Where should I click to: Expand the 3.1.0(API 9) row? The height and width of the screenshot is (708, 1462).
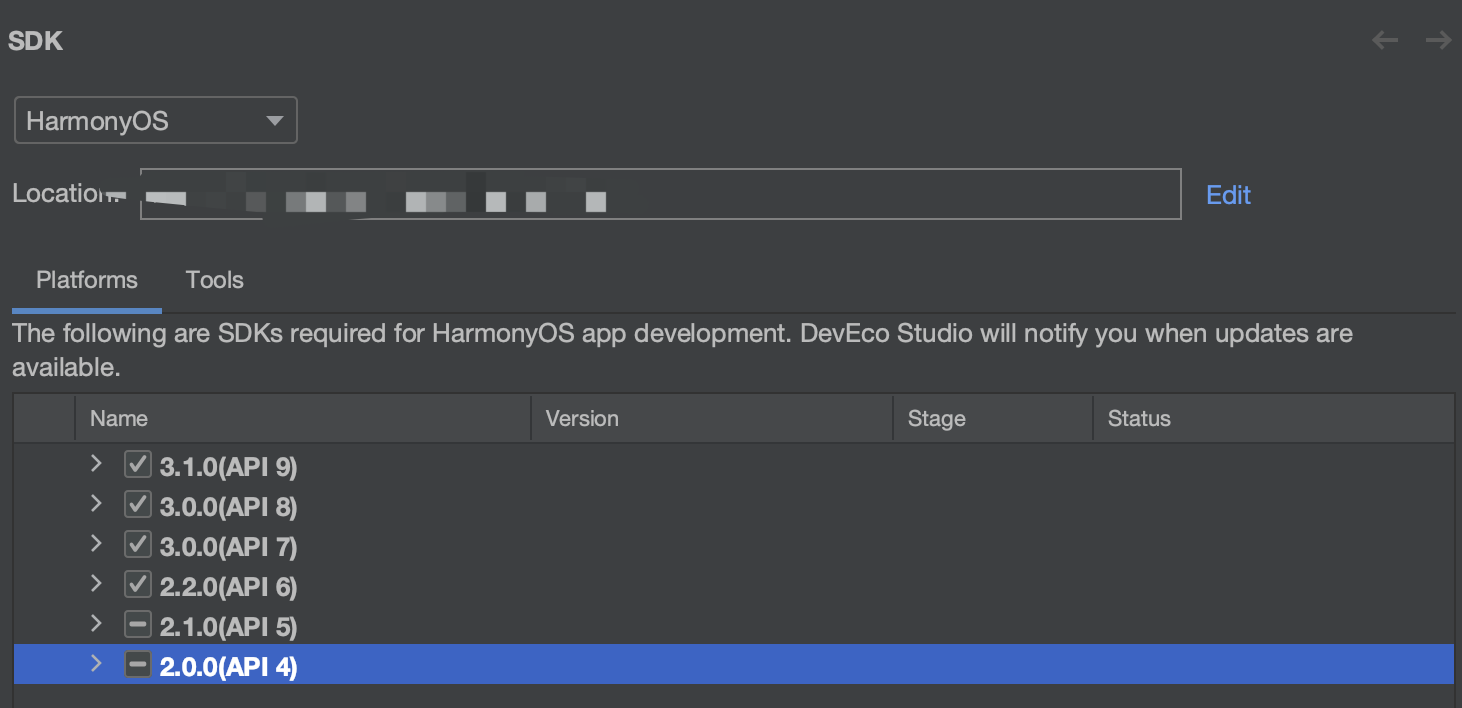(x=96, y=464)
